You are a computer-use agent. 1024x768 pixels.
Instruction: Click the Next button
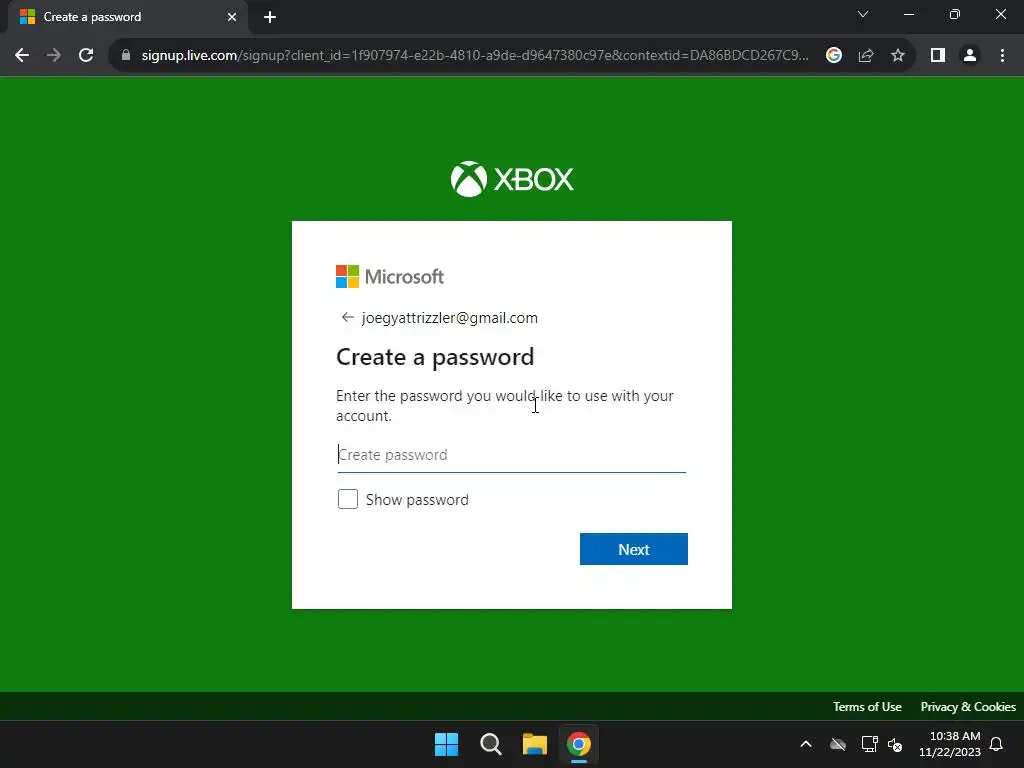633,549
